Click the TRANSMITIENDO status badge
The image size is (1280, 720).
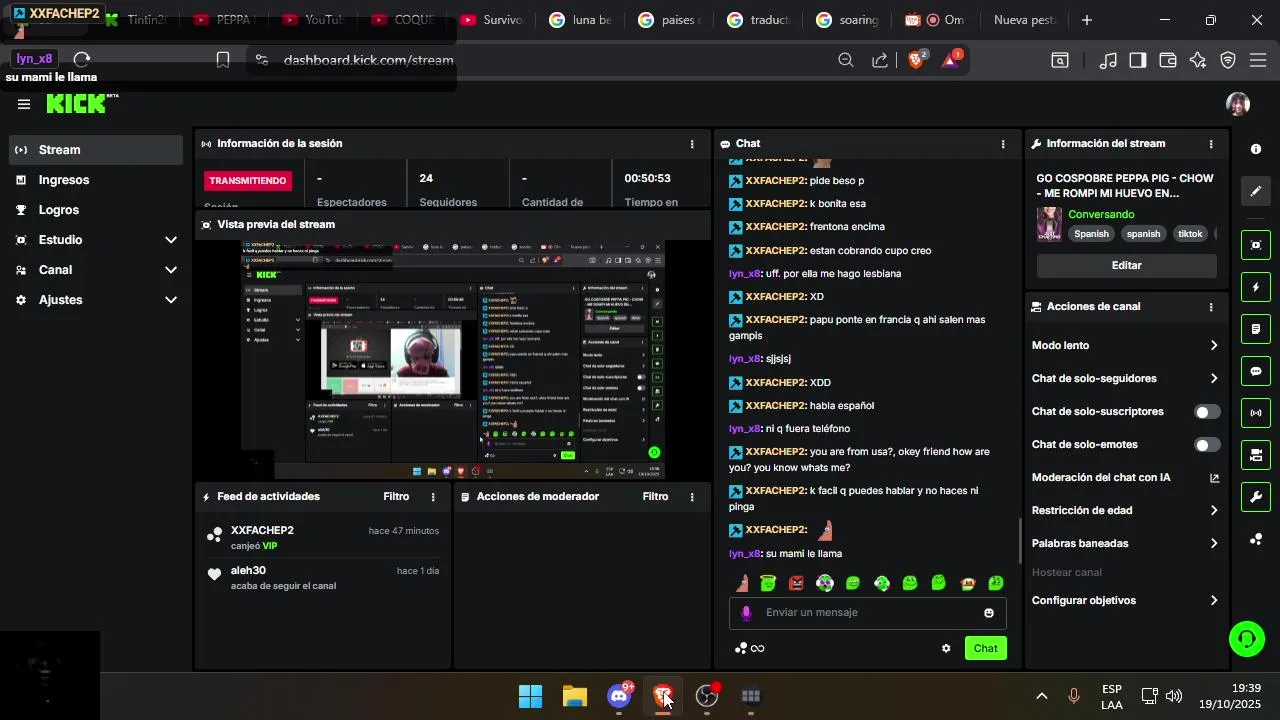point(247,181)
